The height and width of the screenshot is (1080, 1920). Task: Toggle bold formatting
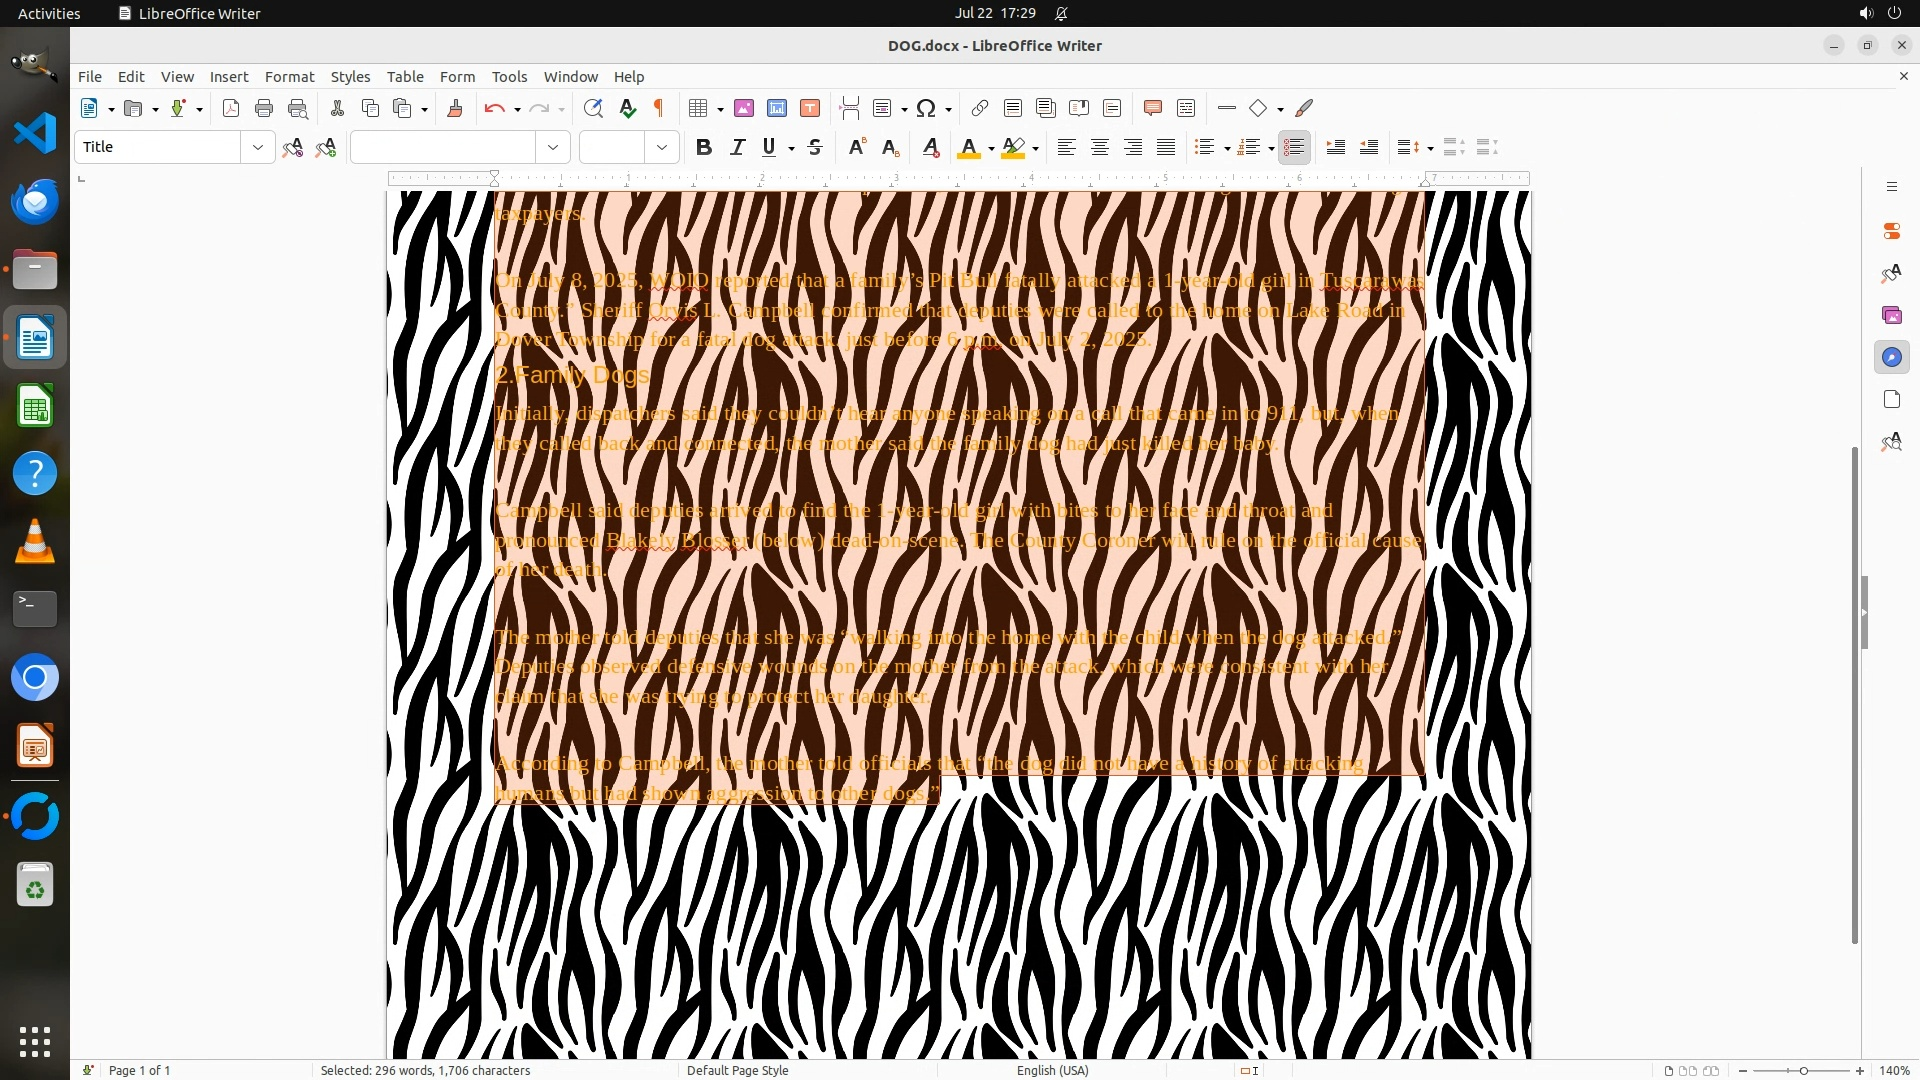click(x=703, y=147)
